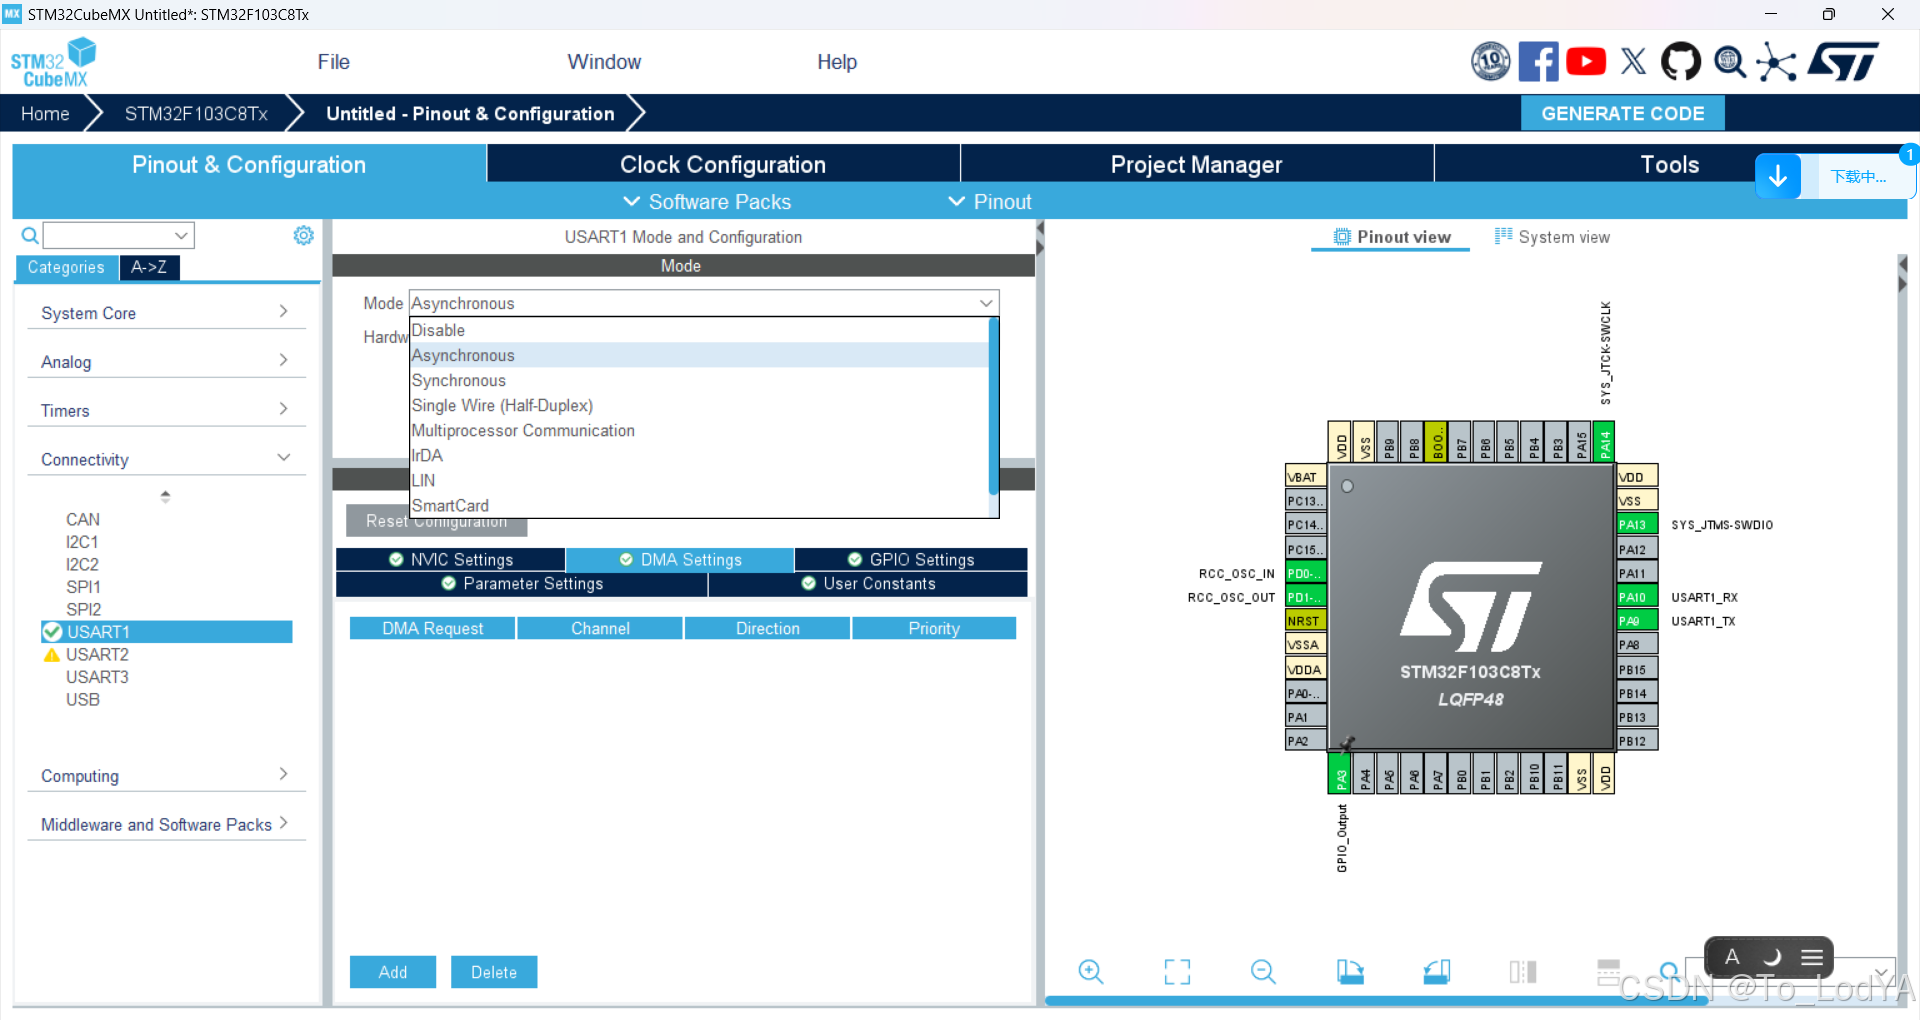Select the NRST pin on chip
This screenshot has height=1020, width=1920.
tap(1306, 621)
